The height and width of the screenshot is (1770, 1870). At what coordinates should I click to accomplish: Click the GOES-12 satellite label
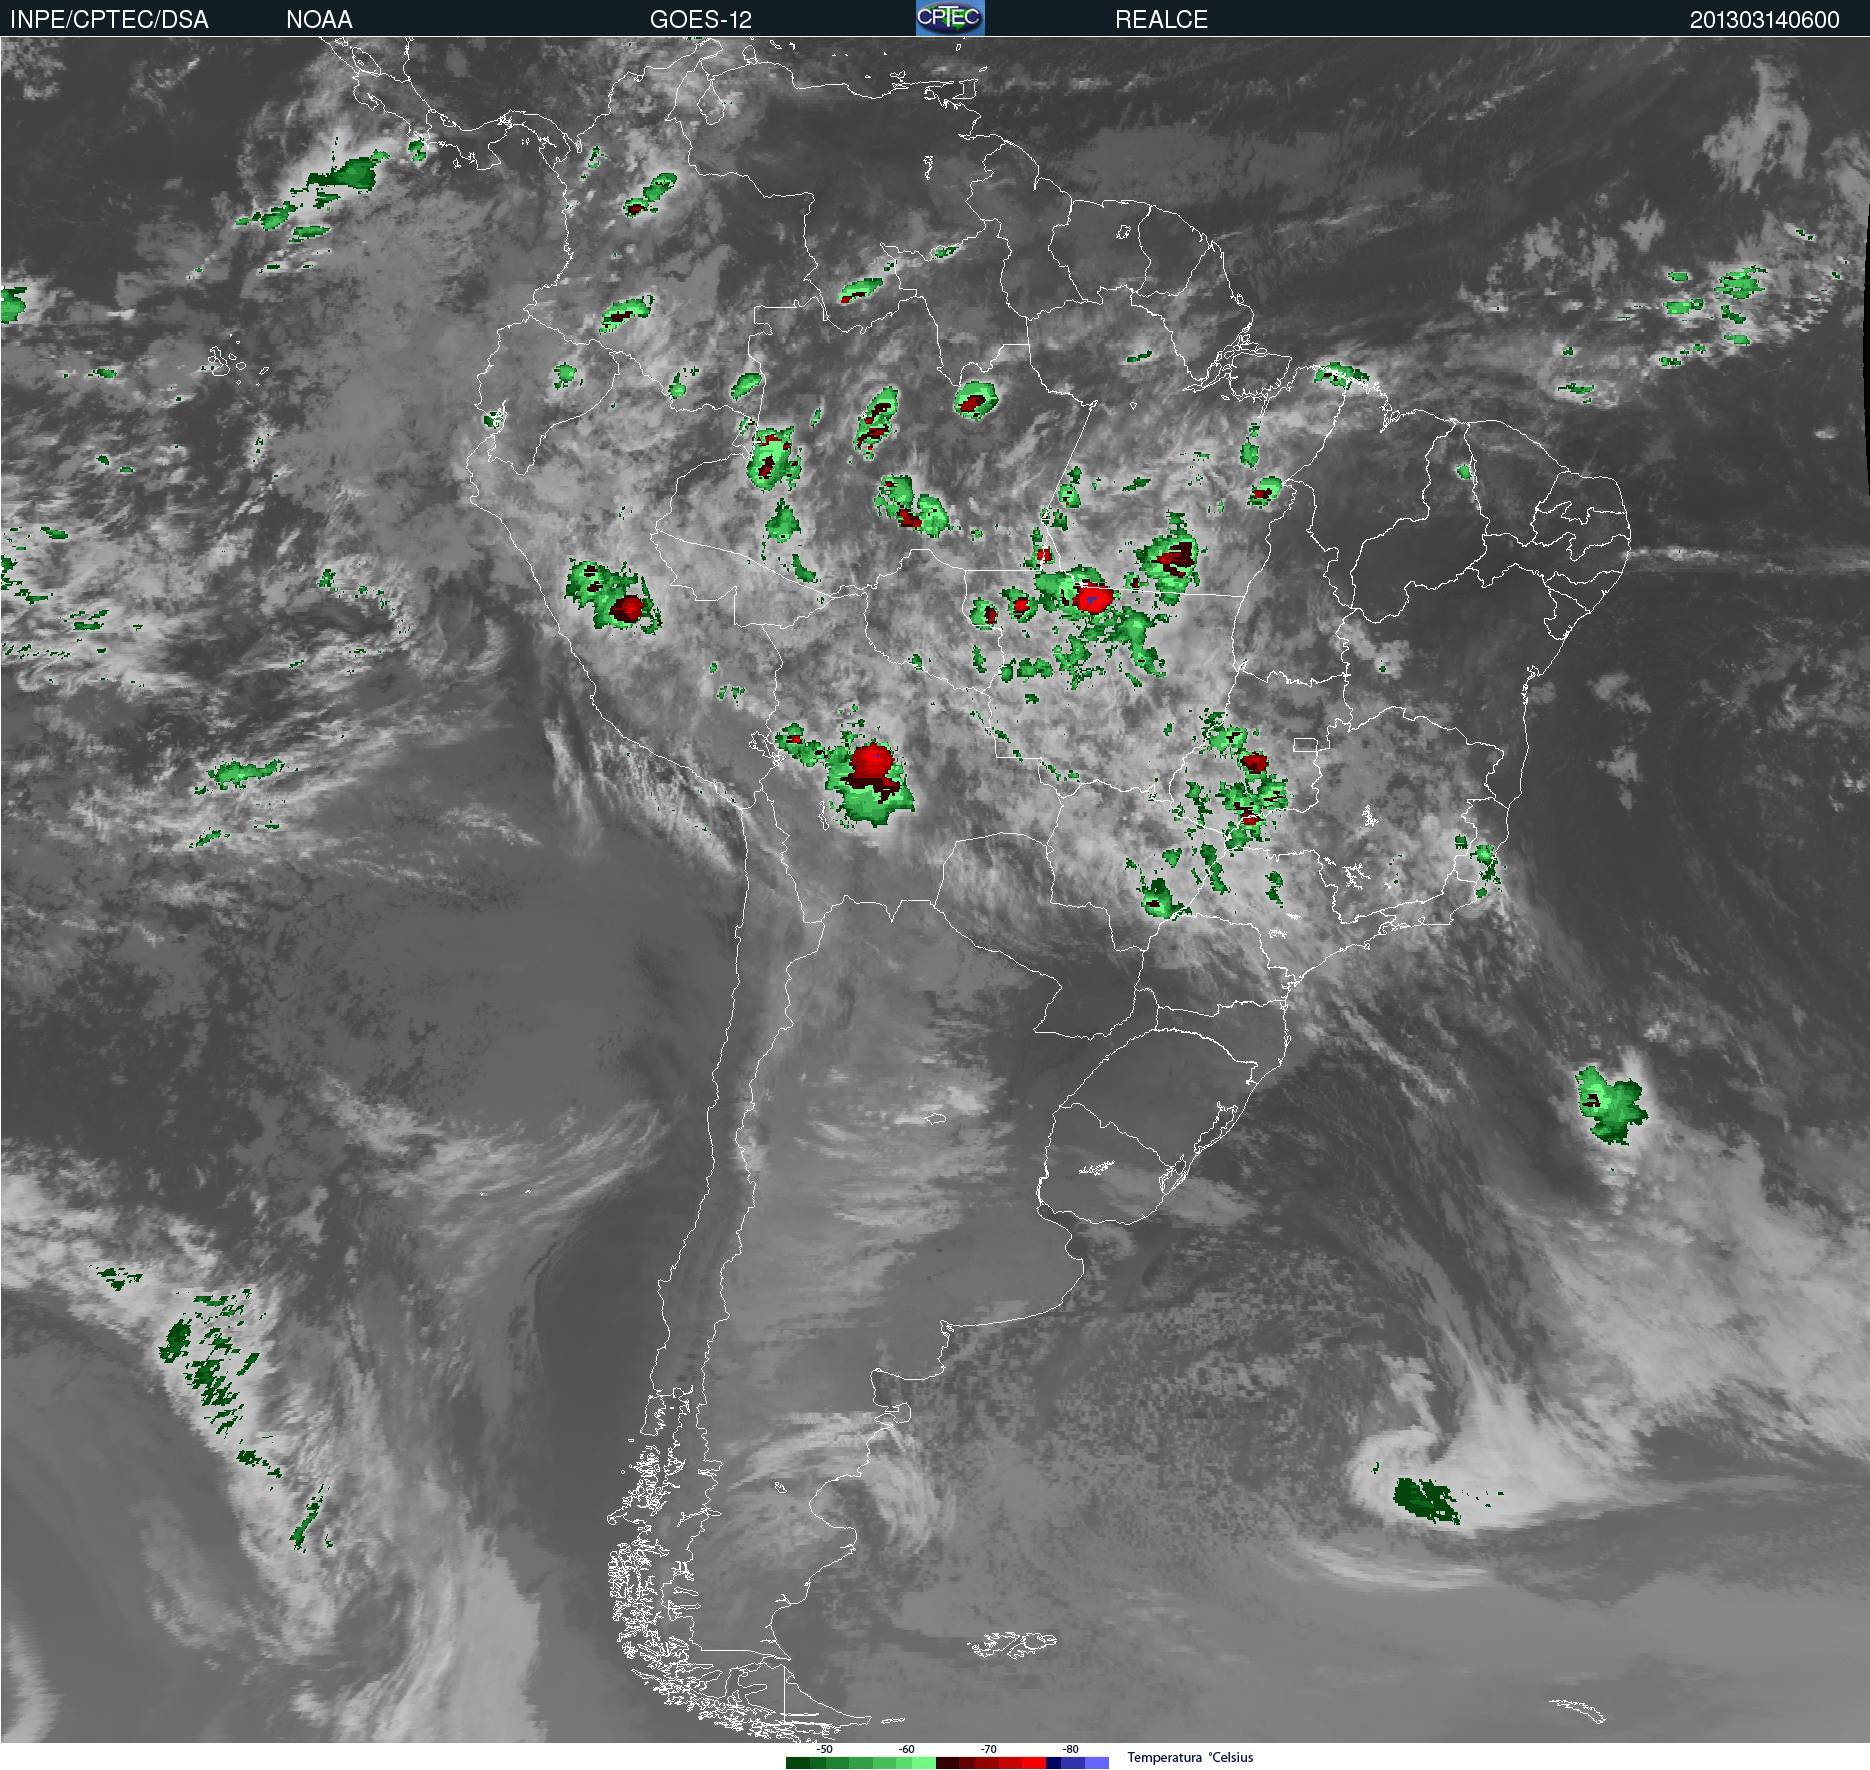coord(700,20)
